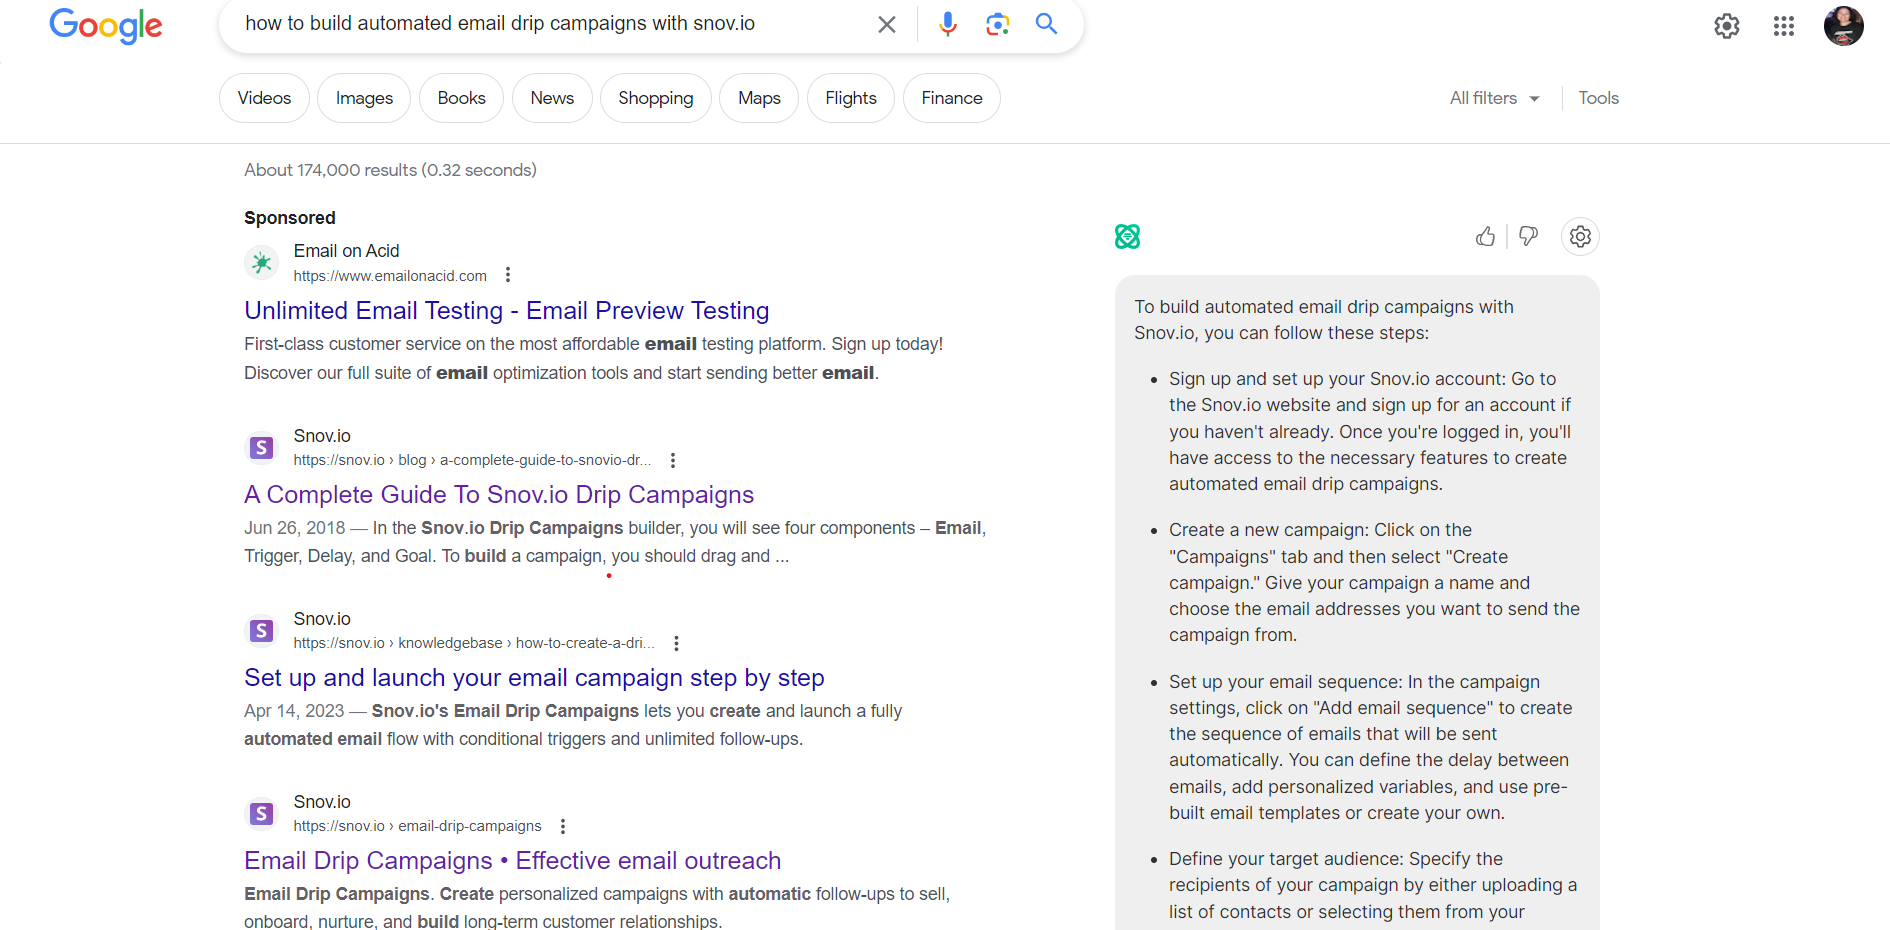Image resolution: width=1890 pixels, height=930 pixels.
Task: Open more options for snov.io blog result
Action: (673, 460)
